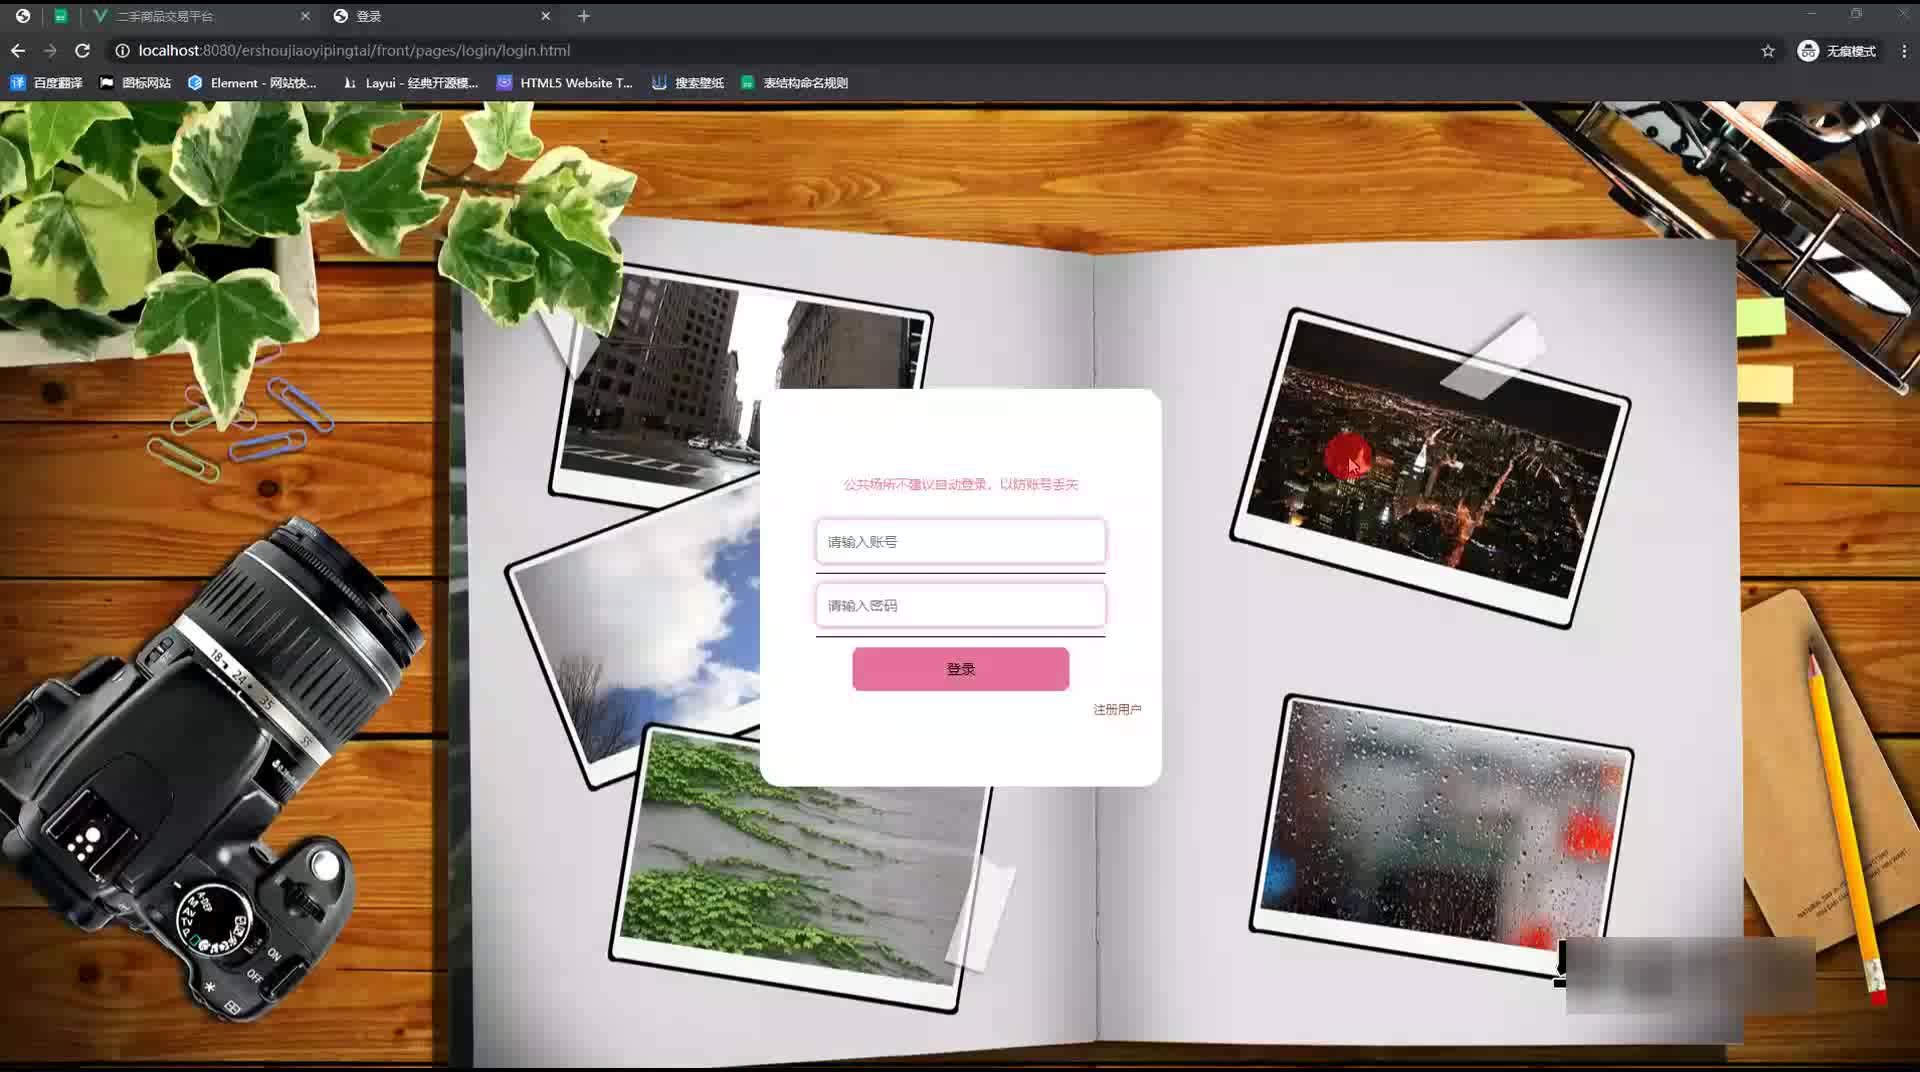Open a new tab with plus icon

click(x=584, y=16)
